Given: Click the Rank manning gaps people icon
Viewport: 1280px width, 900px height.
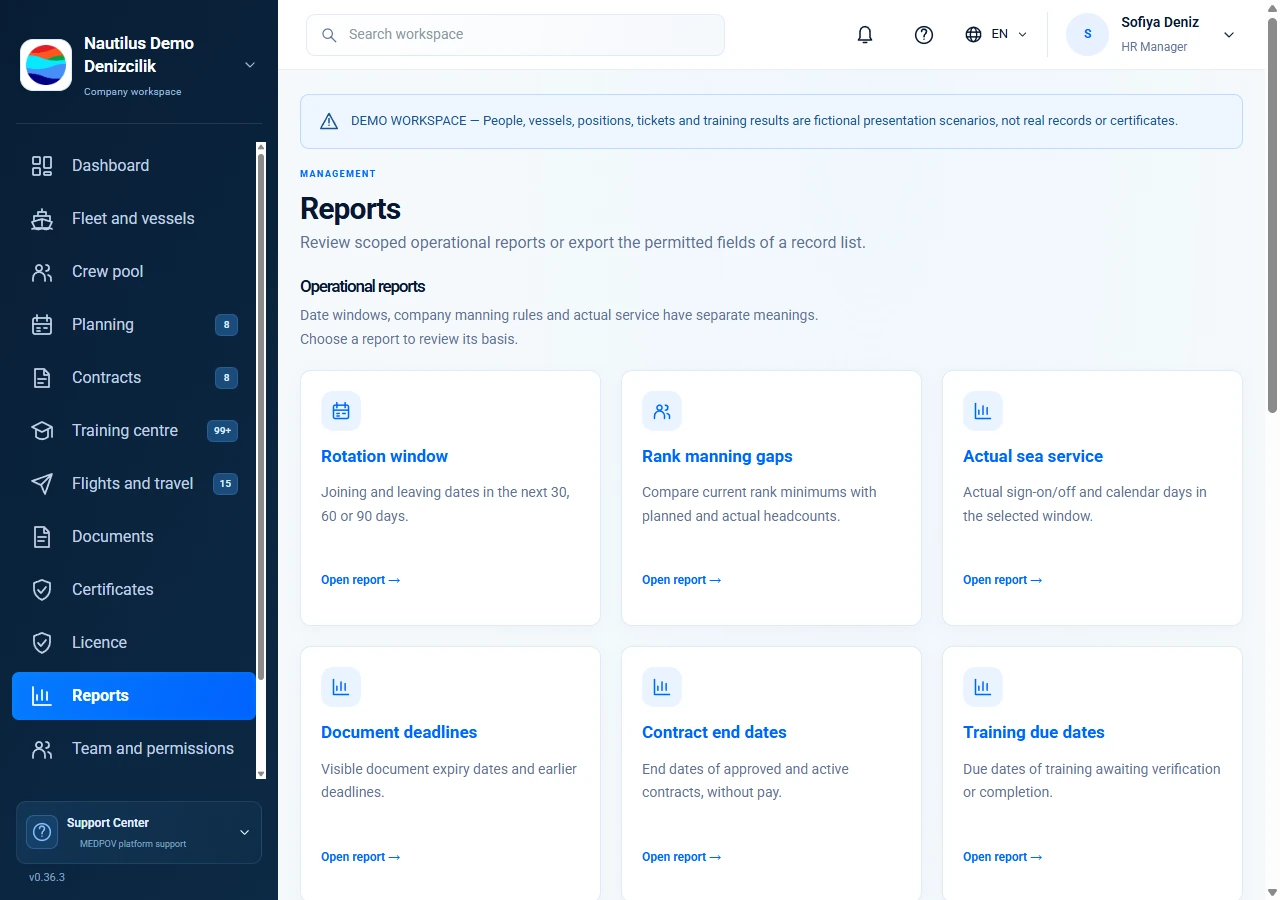Looking at the screenshot, I should click(662, 411).
